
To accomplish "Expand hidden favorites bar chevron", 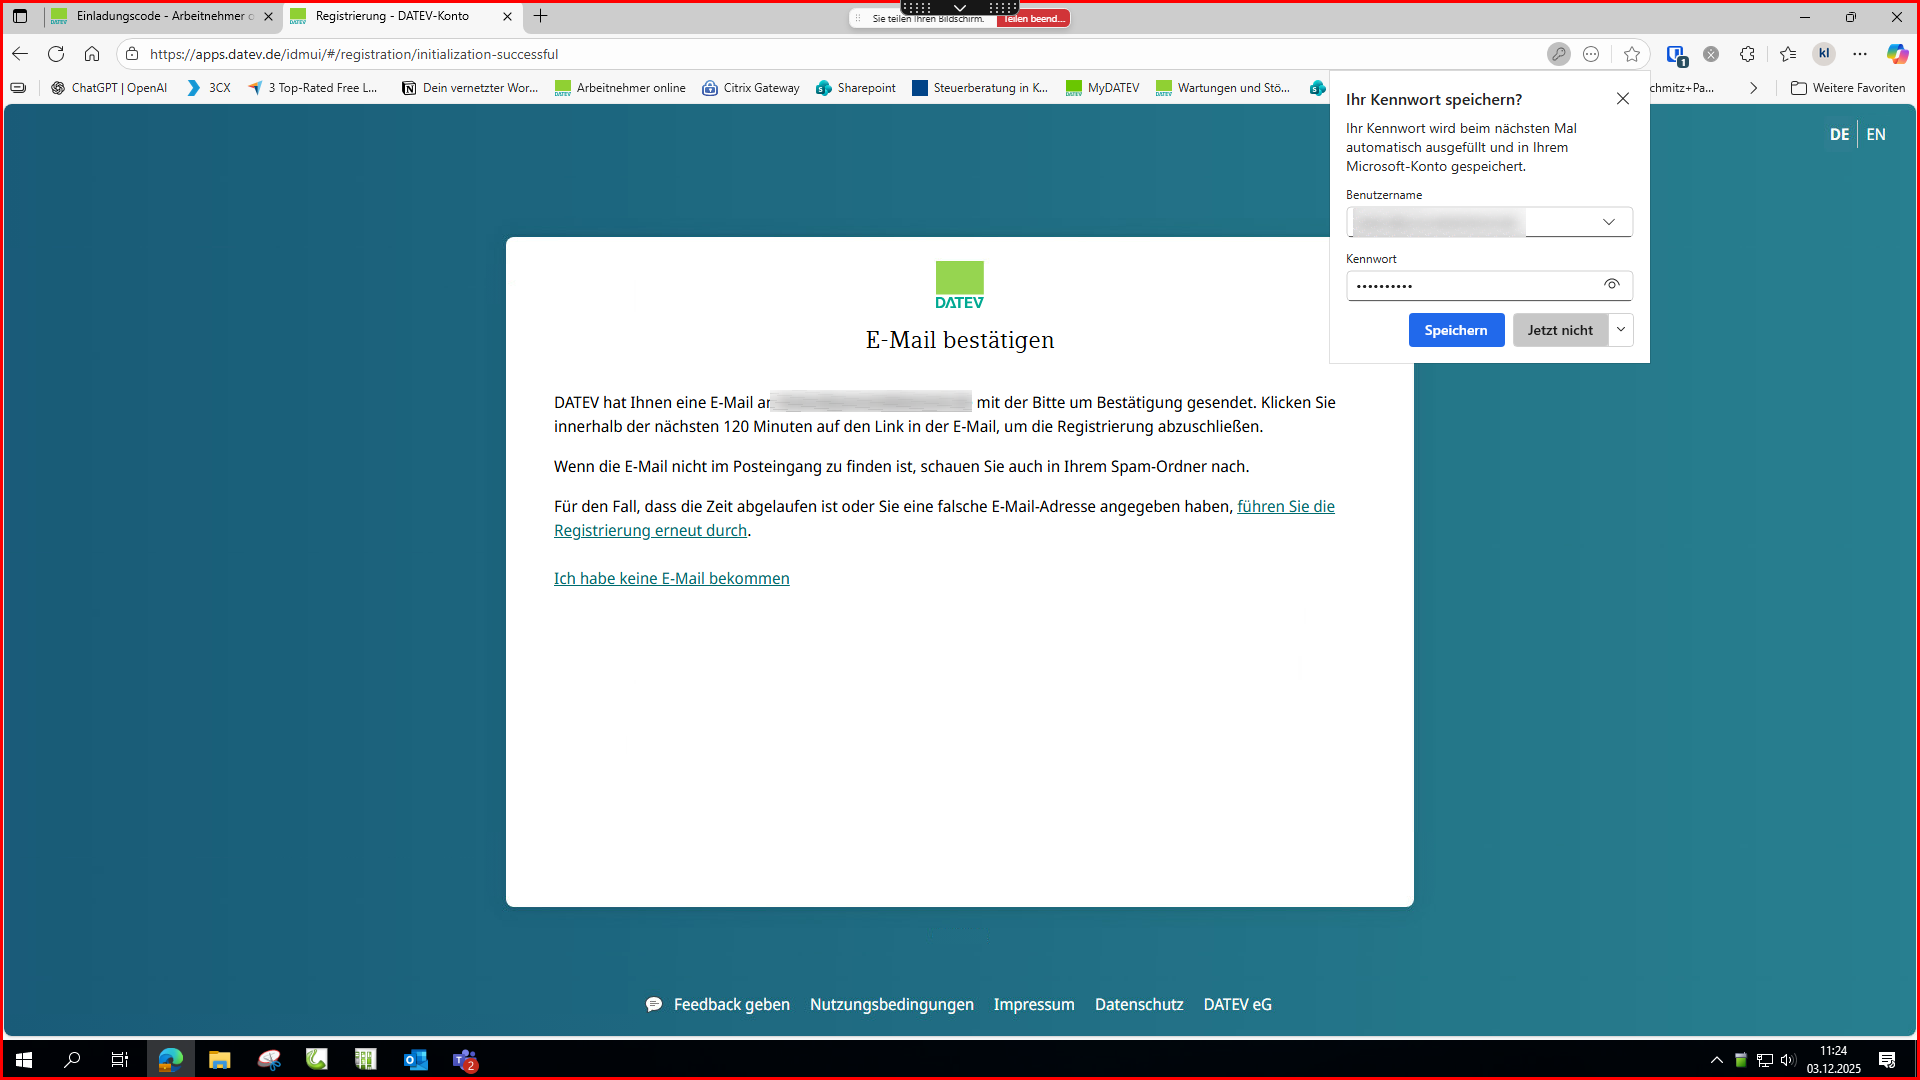I will click(1753, 88).
